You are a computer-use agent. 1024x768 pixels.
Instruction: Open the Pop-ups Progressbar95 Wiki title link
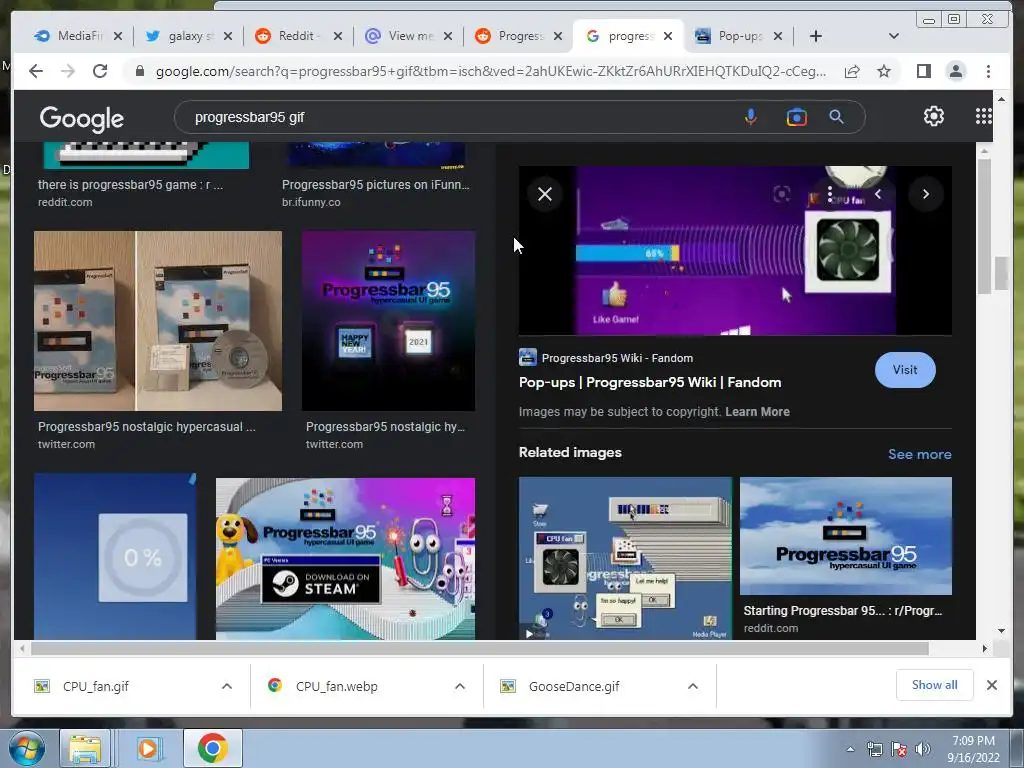[x=650, y=382]
